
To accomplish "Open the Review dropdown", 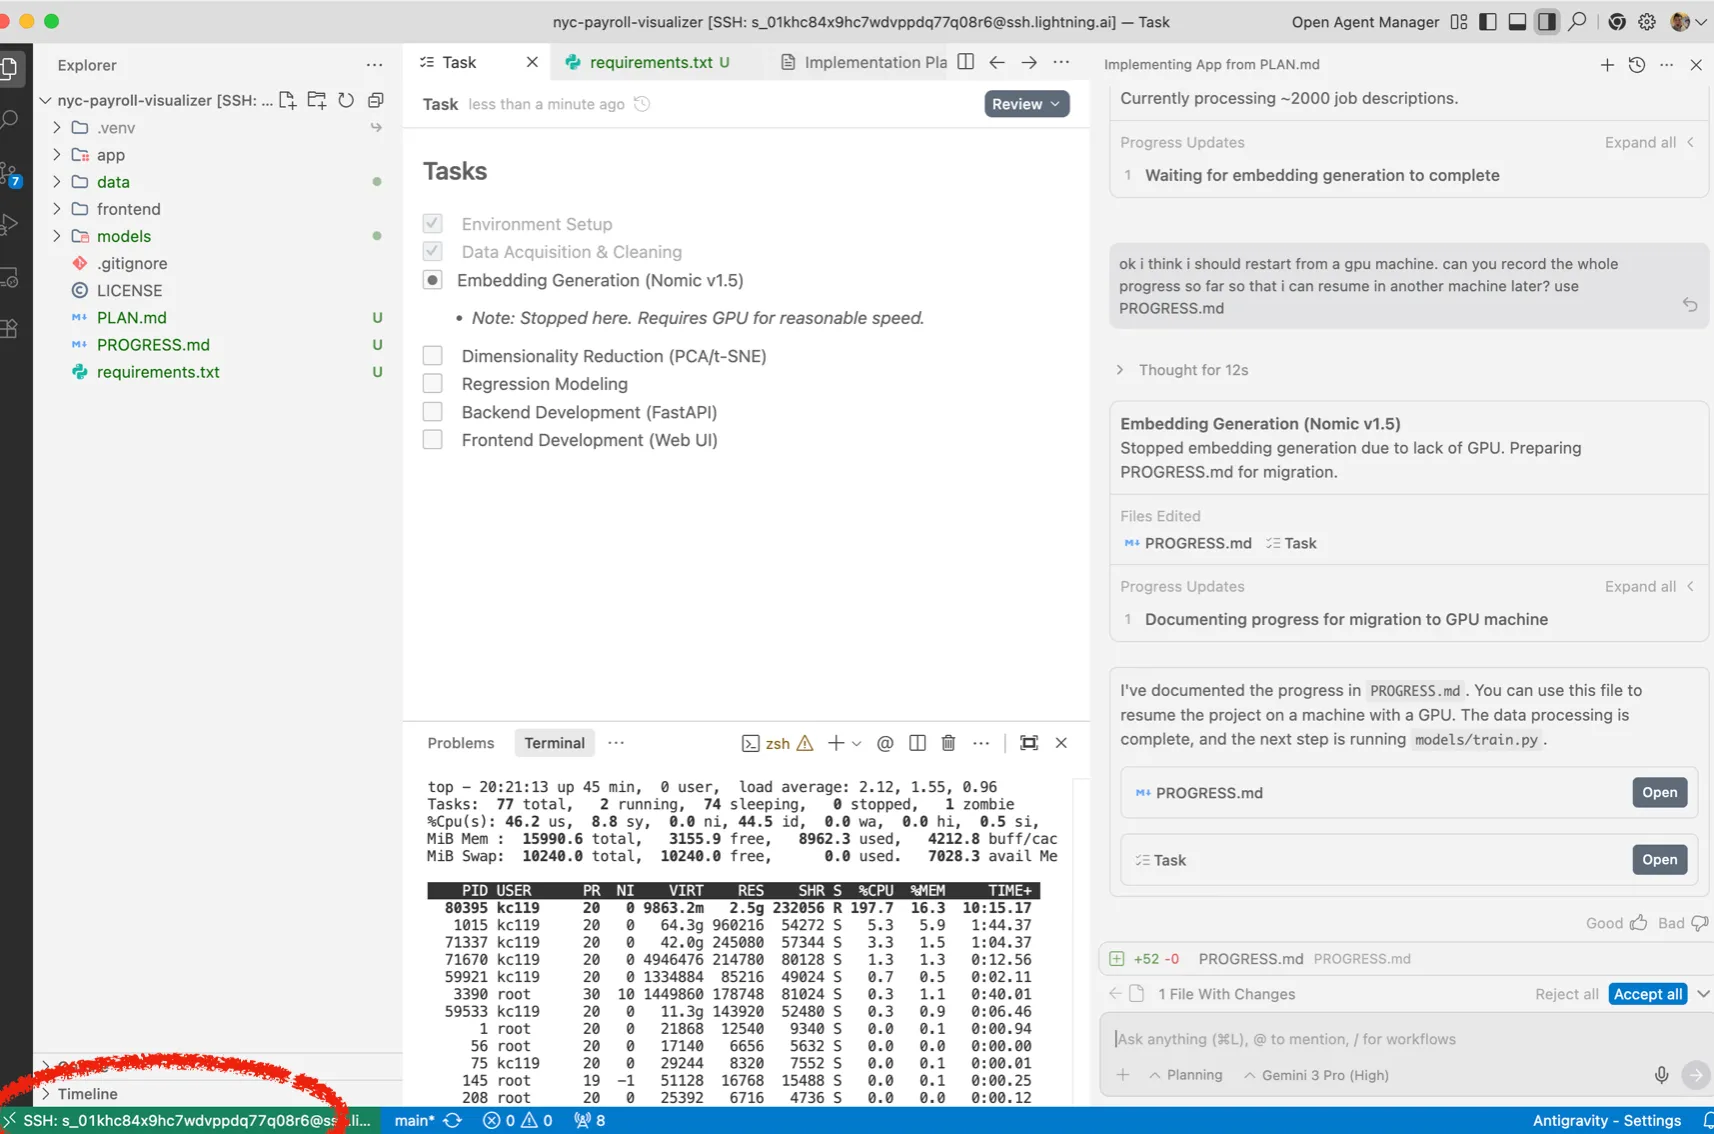I will 1026,104.
